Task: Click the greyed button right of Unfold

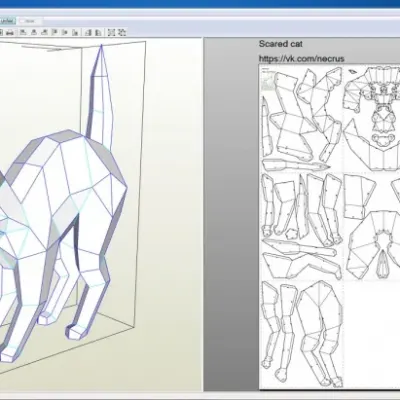Action: click(30, 21)
